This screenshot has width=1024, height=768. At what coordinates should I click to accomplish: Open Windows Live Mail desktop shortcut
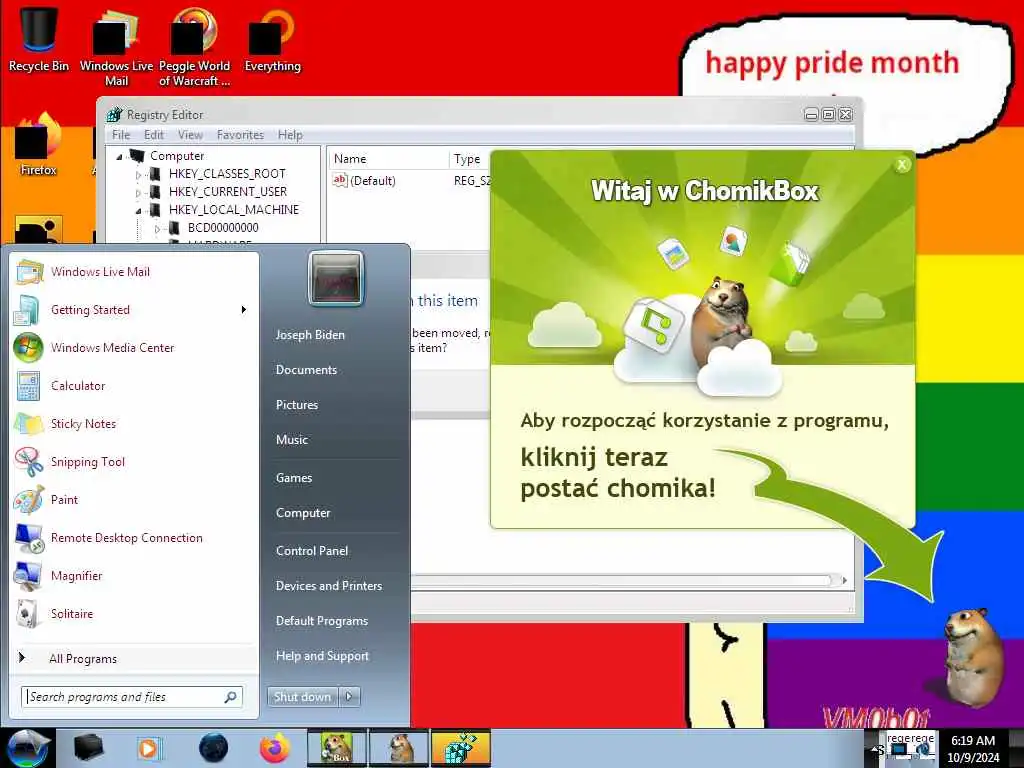point(116,47)
